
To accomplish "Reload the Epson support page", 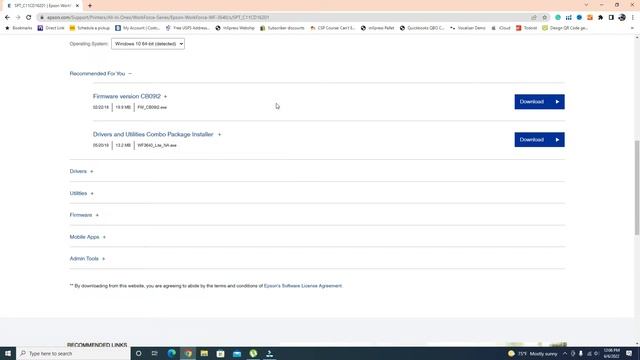I will 29,18.
